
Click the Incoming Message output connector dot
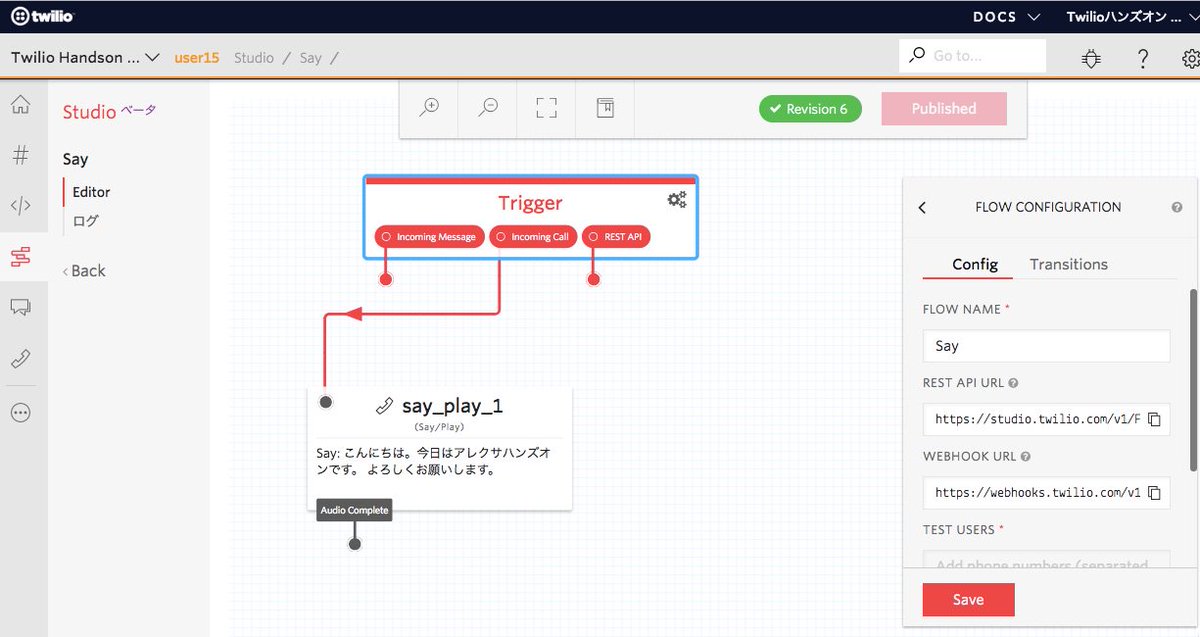(x=386, y=279)
